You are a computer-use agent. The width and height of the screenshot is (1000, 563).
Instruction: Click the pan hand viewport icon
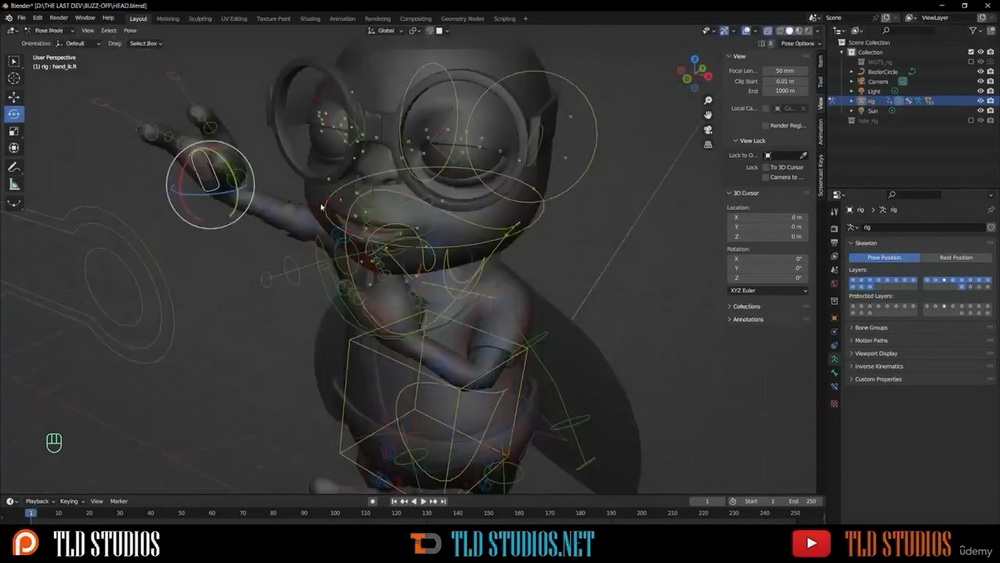point(708,115)
